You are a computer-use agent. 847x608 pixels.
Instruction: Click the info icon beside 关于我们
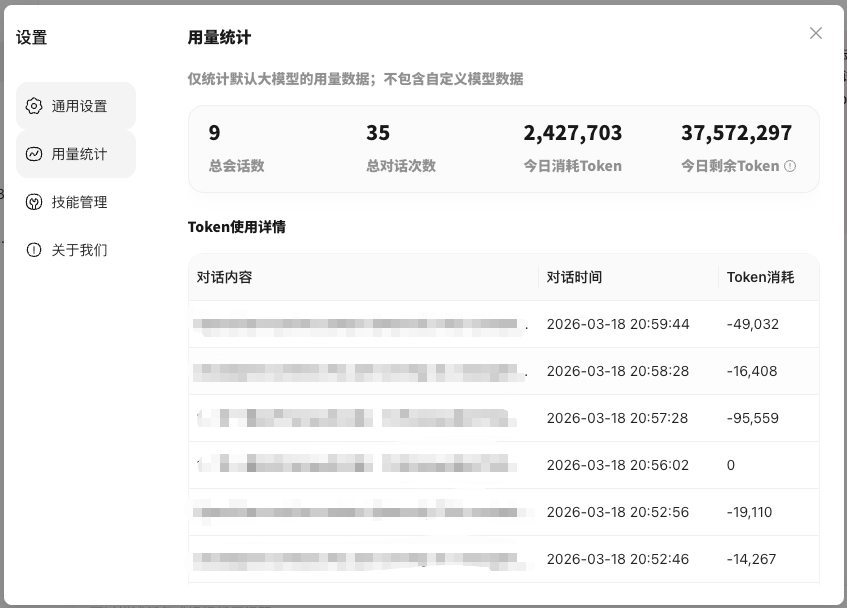33,250
